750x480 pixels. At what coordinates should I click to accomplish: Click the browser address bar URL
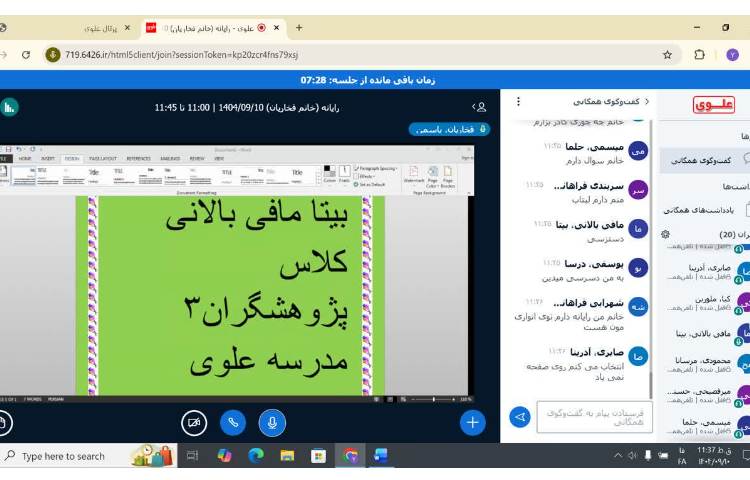tap(182, 55)
